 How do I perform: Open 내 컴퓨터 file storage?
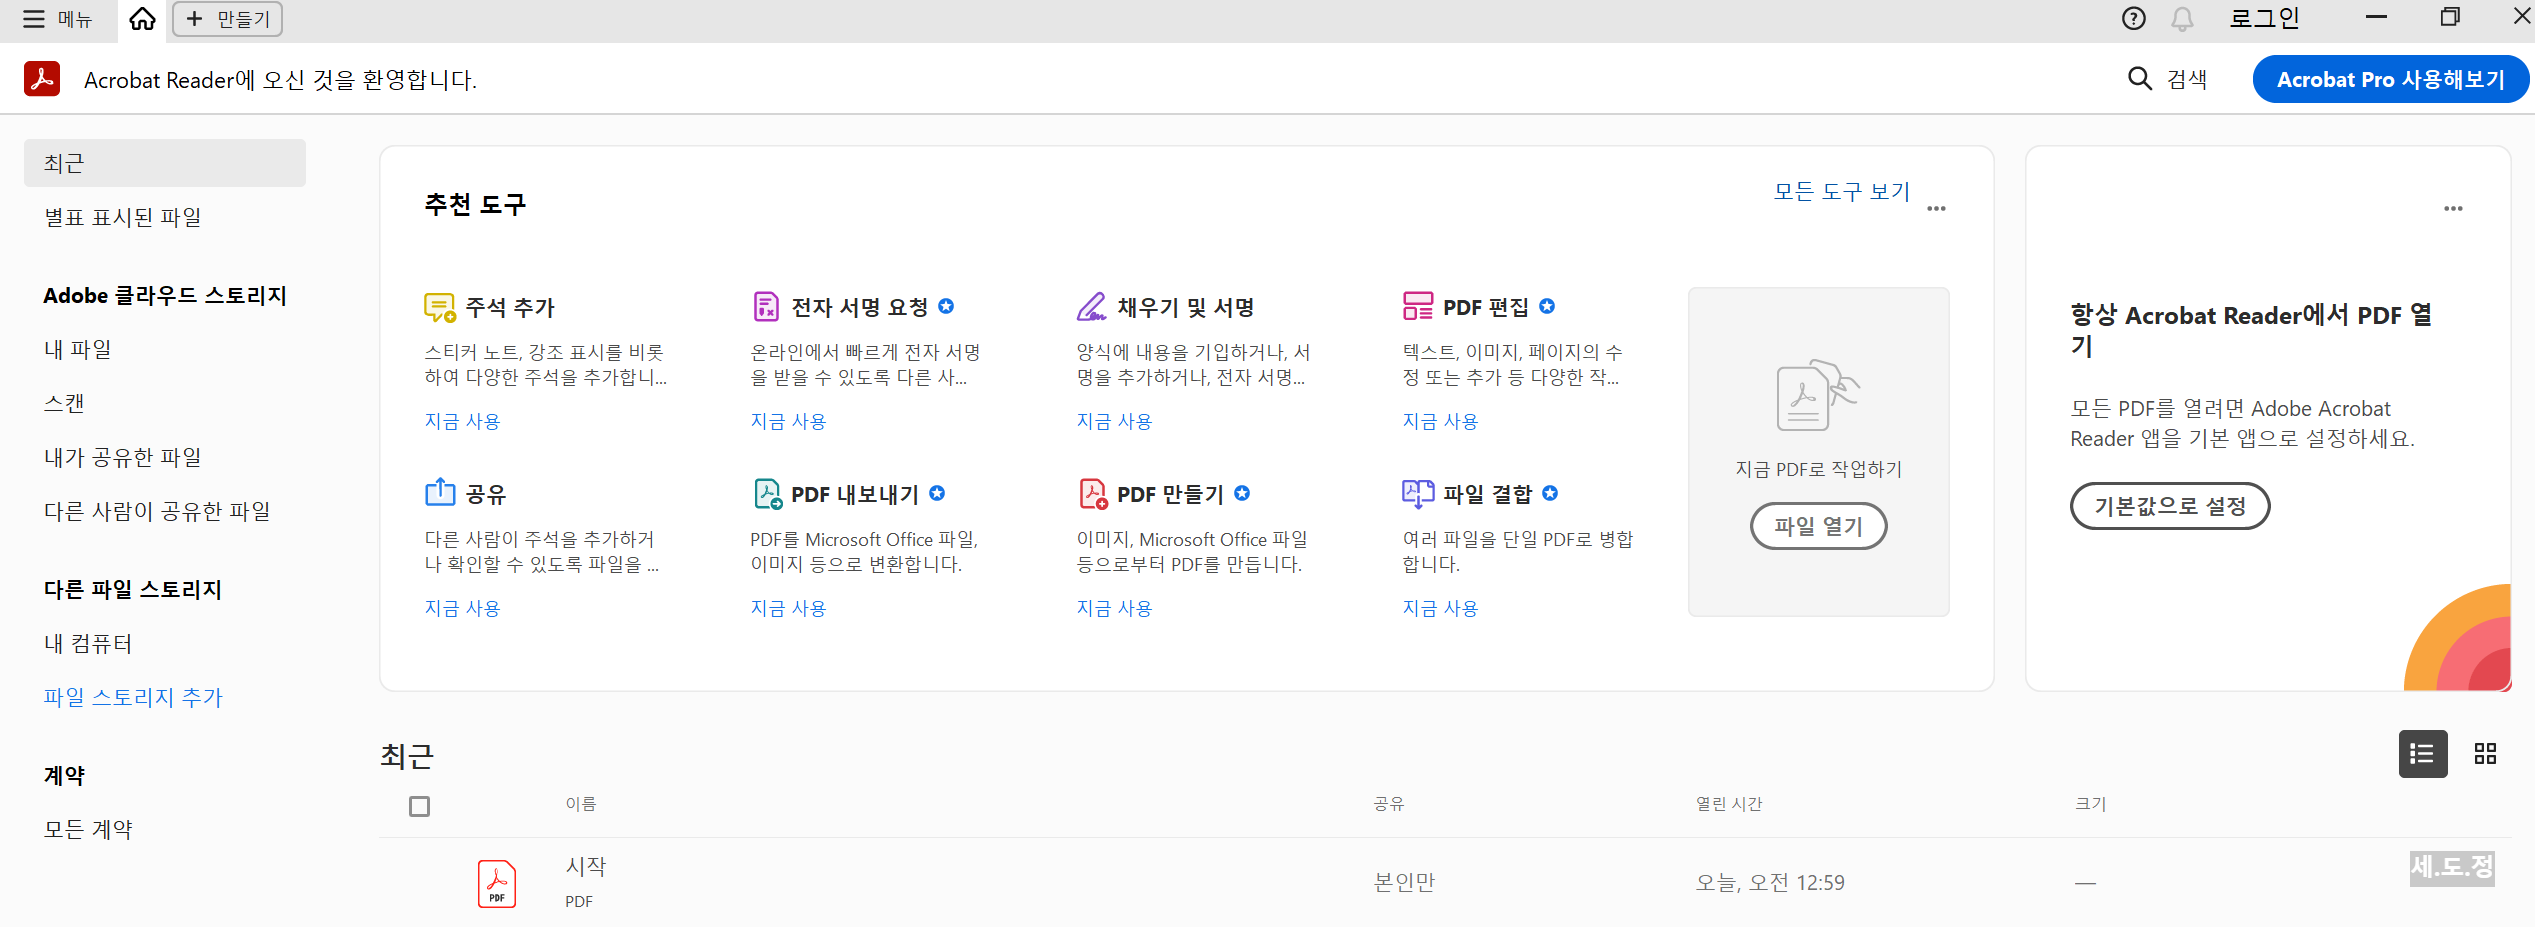pos(88,643)
